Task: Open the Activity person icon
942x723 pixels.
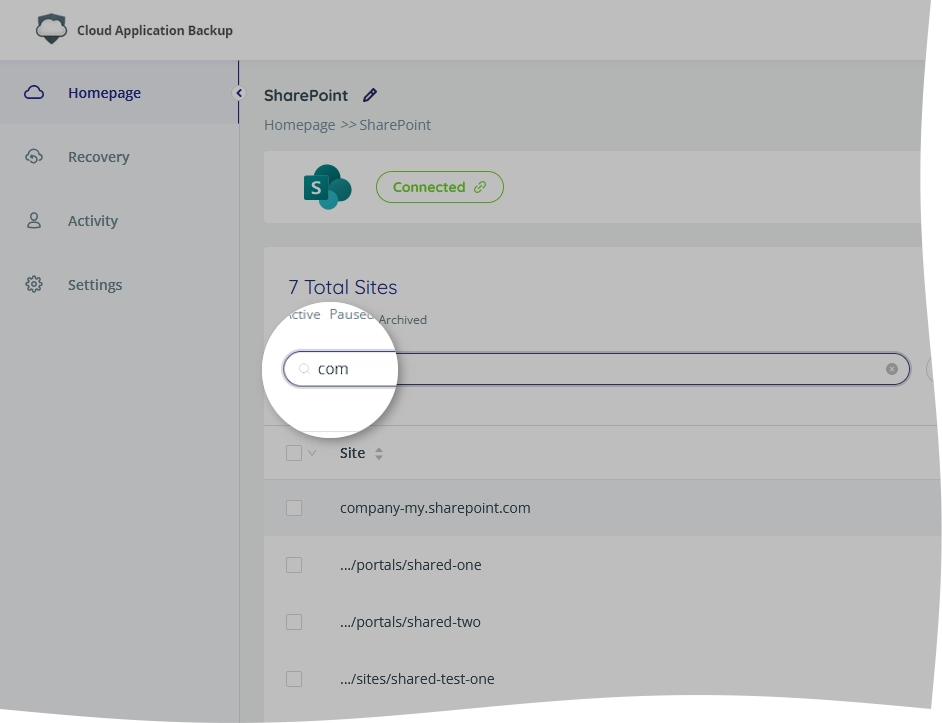Action: tap(34, 221)
